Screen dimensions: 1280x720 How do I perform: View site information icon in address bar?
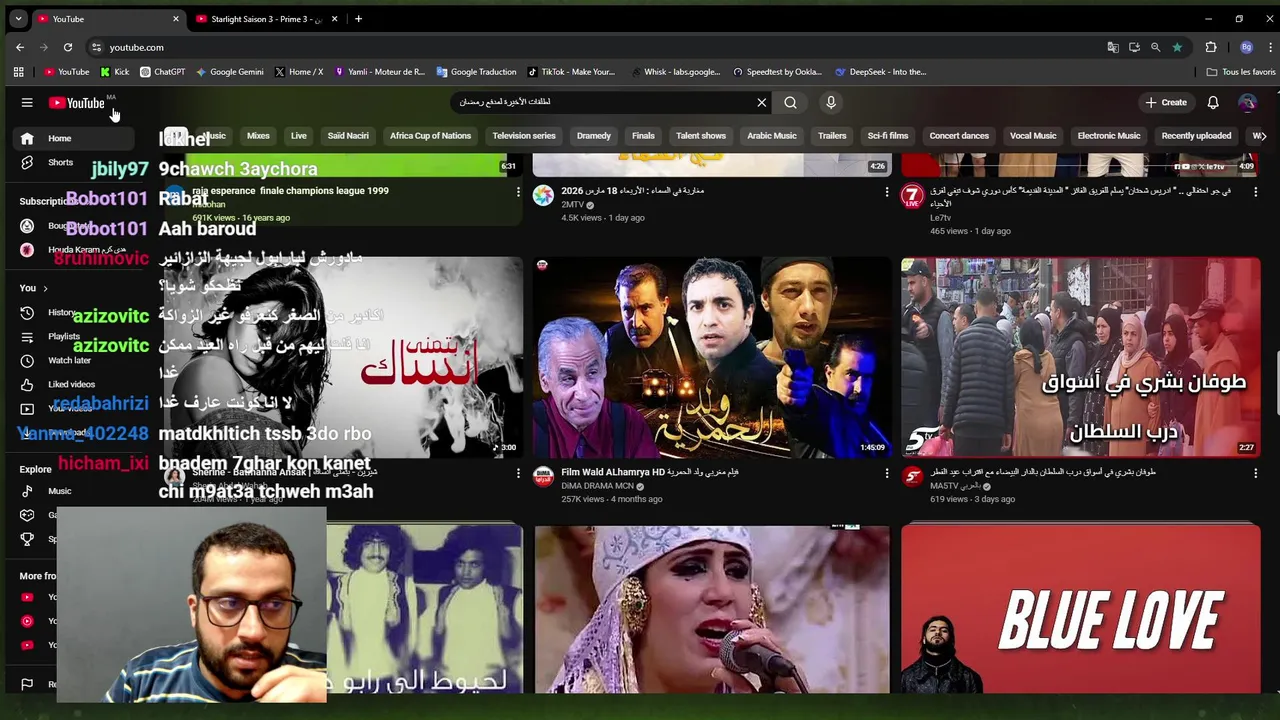coord(96,47)
